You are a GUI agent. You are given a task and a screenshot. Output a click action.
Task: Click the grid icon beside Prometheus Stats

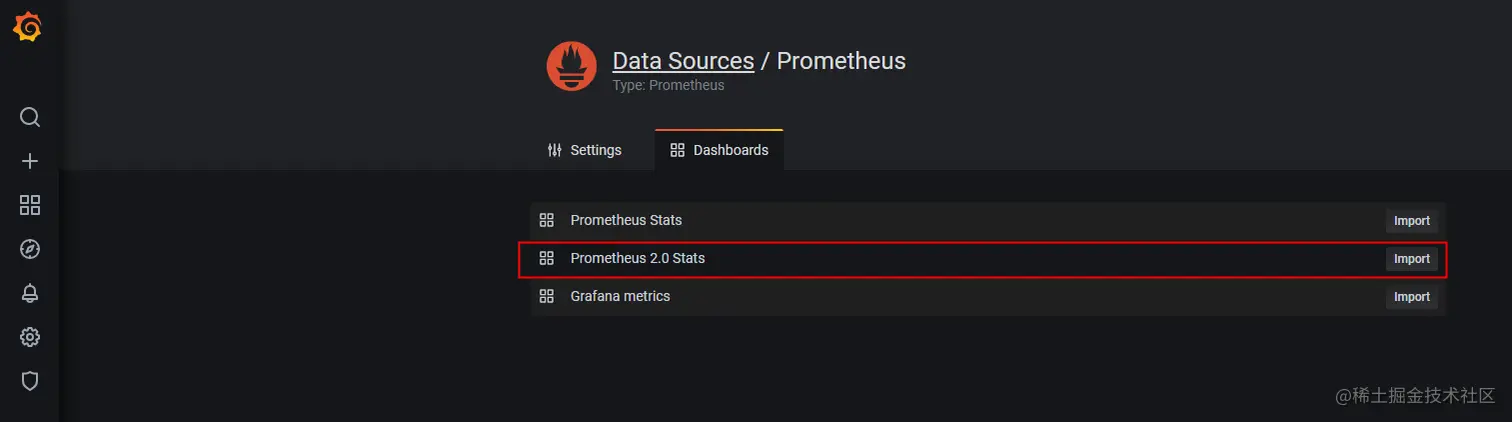pos(546,220)
